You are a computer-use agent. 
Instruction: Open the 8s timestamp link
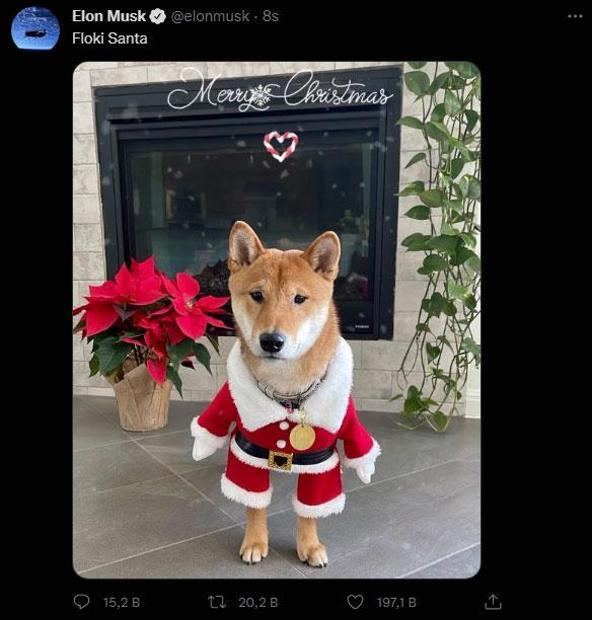[x=271, y=16]
